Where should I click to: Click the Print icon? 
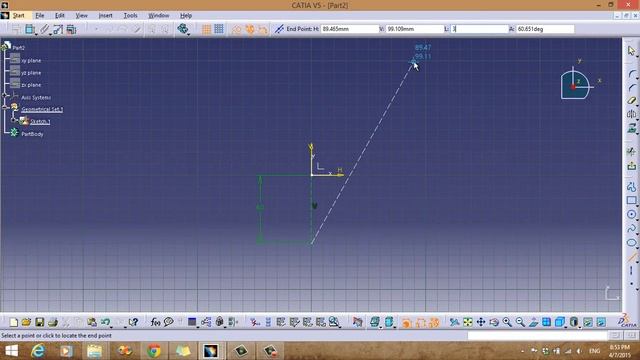point(53,322)
